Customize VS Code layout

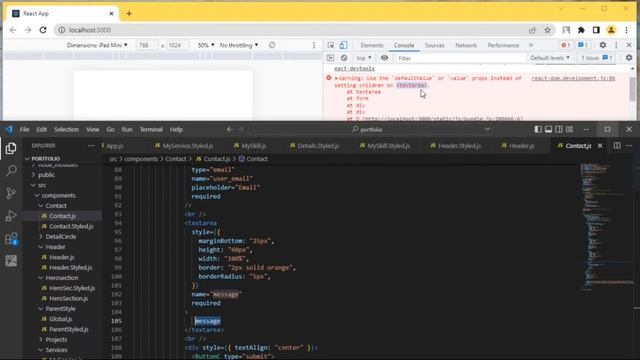point(569,129)
